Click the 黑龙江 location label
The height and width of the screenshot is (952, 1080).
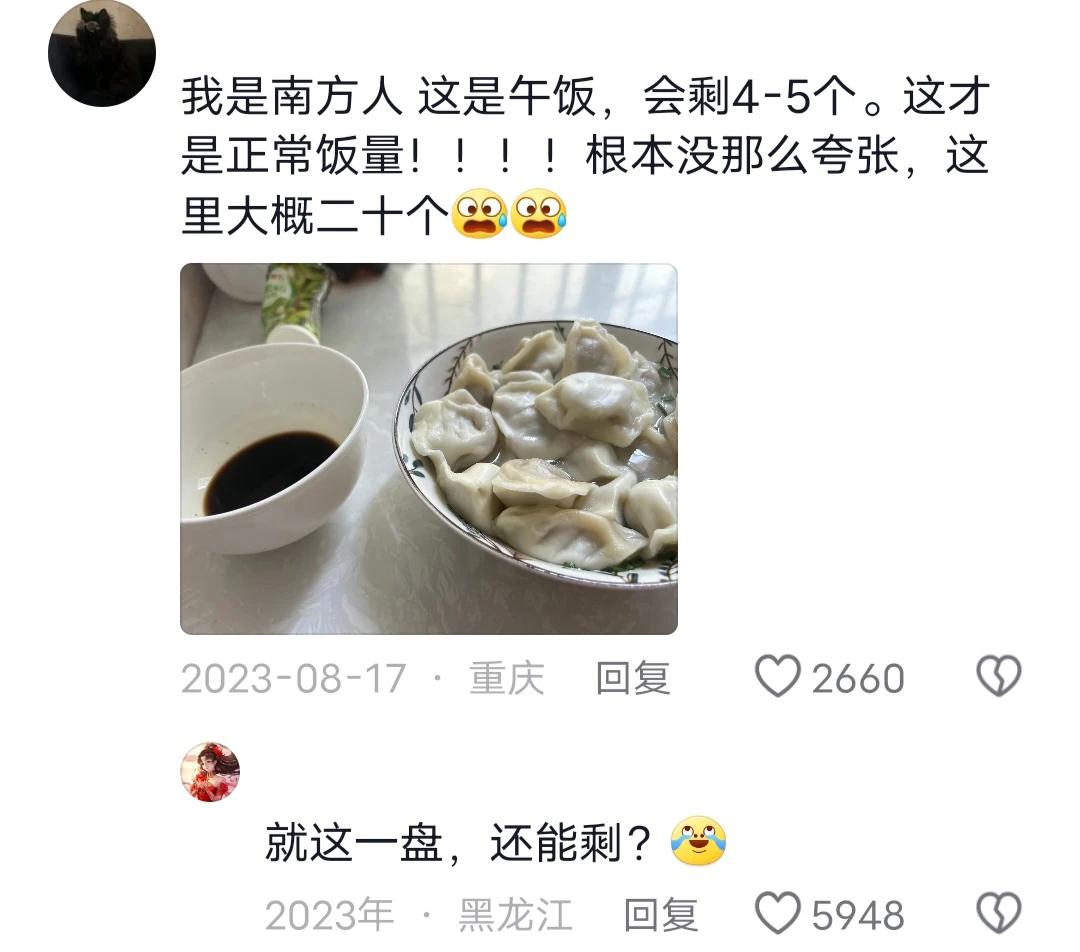coord(516,915)
